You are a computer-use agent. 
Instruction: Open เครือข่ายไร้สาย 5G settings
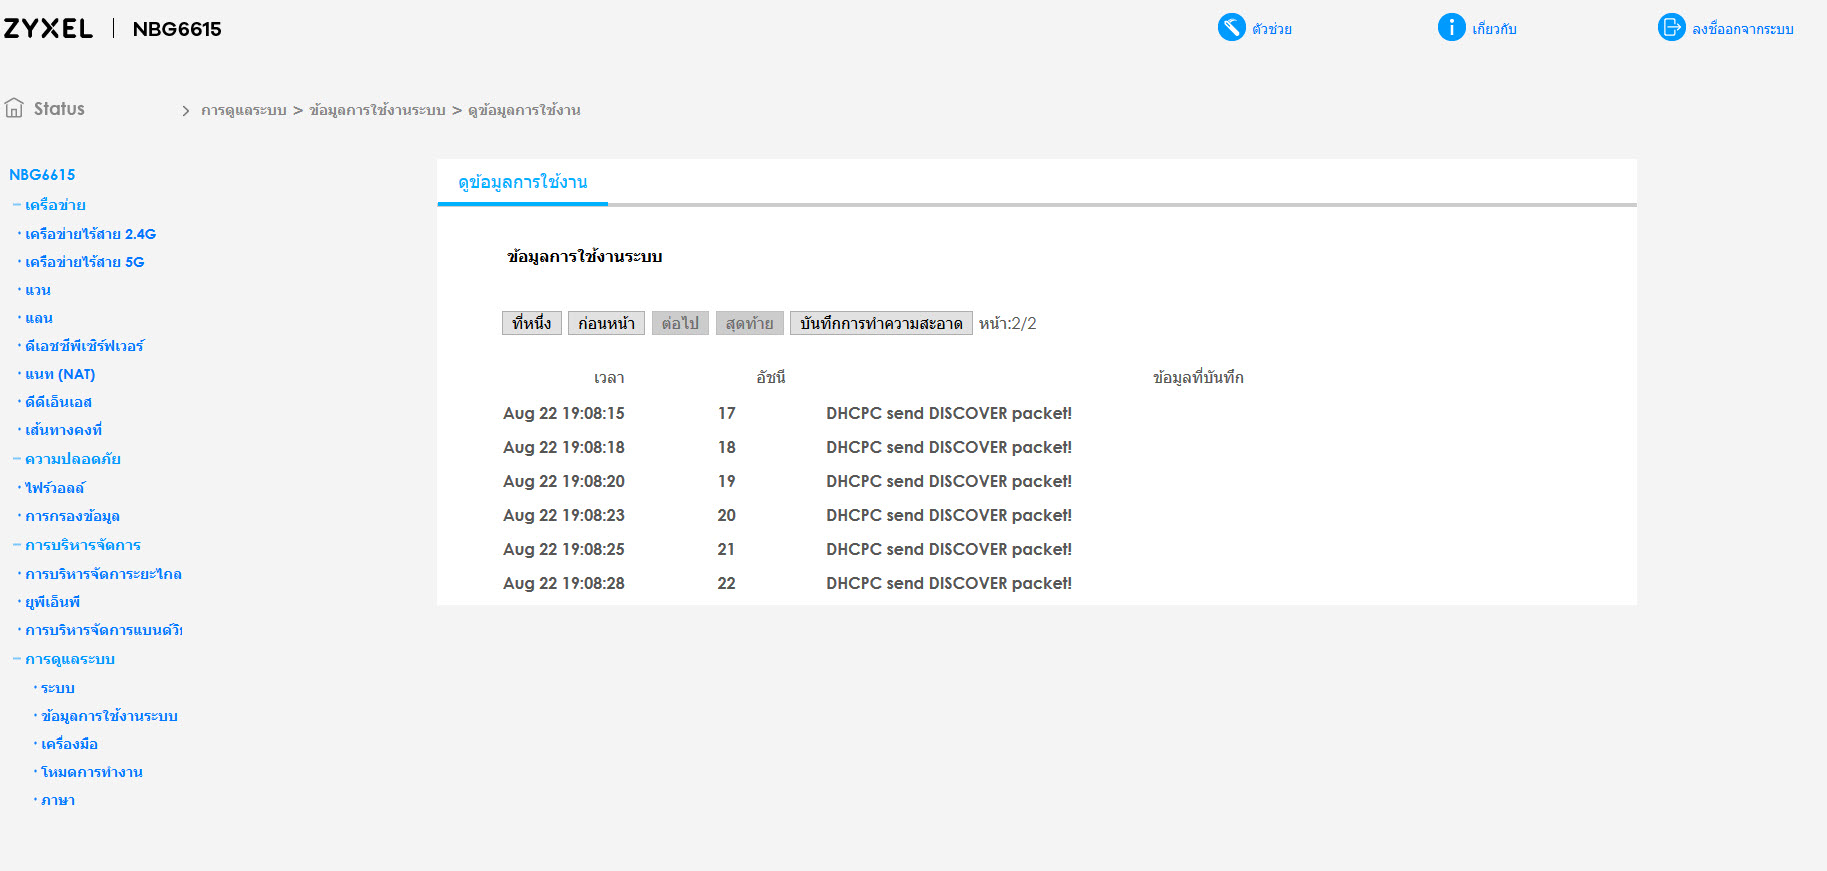click(x=84, y=262)
